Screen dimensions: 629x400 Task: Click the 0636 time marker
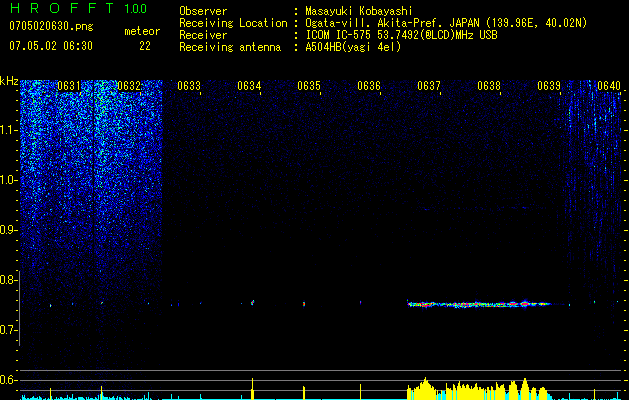click(x=369, y=86)
